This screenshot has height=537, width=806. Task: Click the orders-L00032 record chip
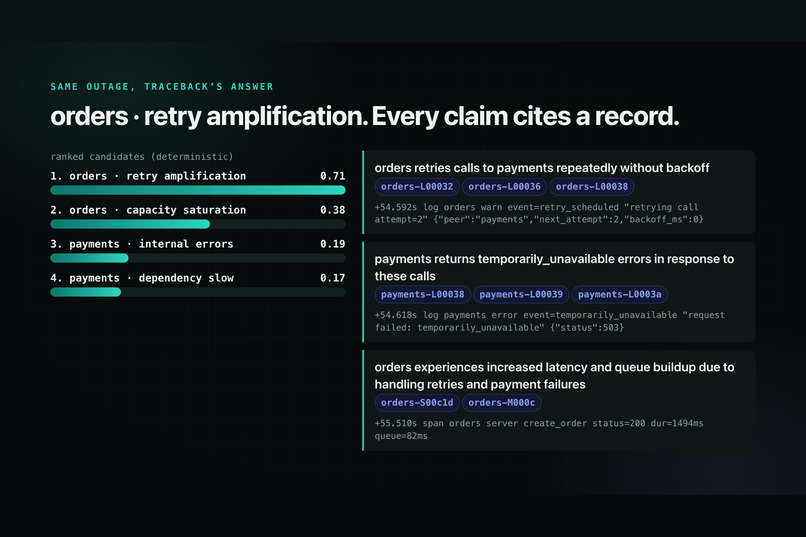coord(417,187)
